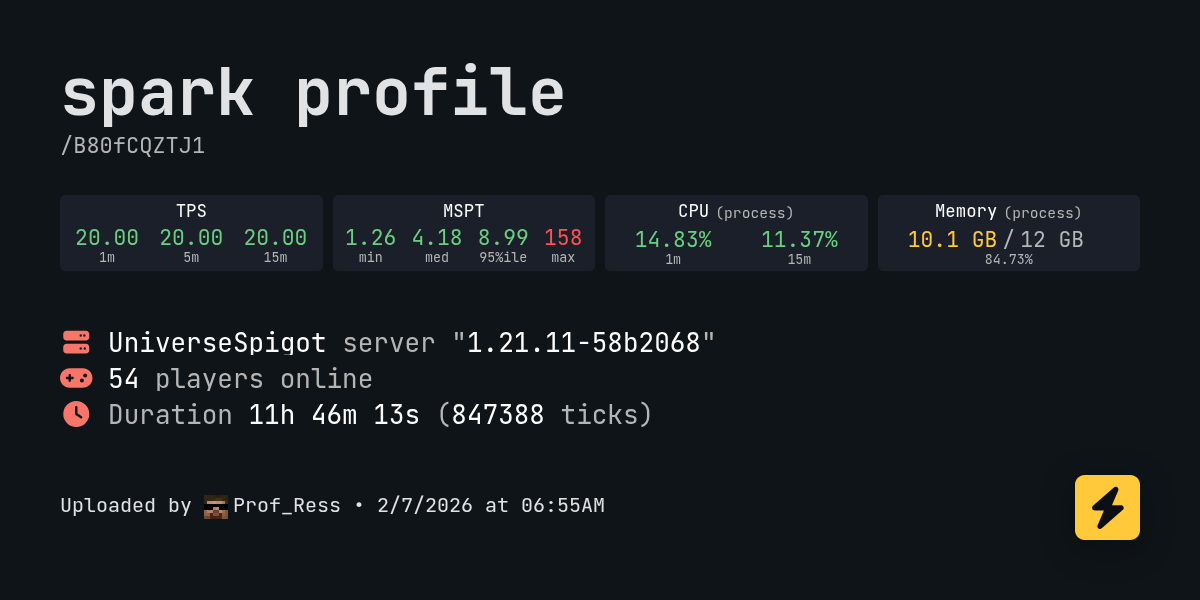Click the 14.83% CPU 1m value
The image size is (1200, 600).
[x=673, y=240]
